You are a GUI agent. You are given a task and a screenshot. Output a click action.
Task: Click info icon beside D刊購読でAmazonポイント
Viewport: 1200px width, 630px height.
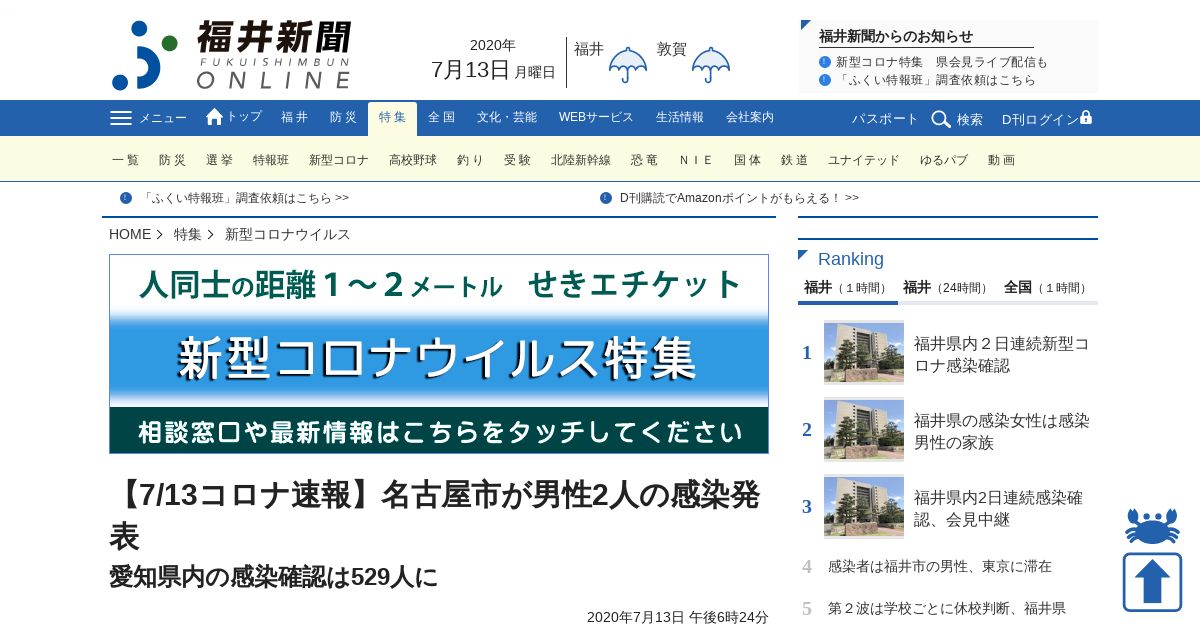(x=606, y=198)
